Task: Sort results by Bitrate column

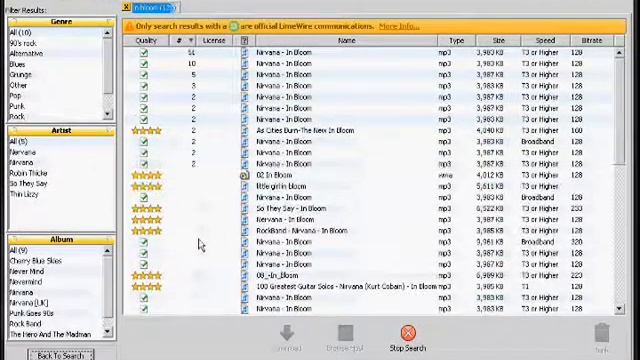Action: (x=592, y=40)
